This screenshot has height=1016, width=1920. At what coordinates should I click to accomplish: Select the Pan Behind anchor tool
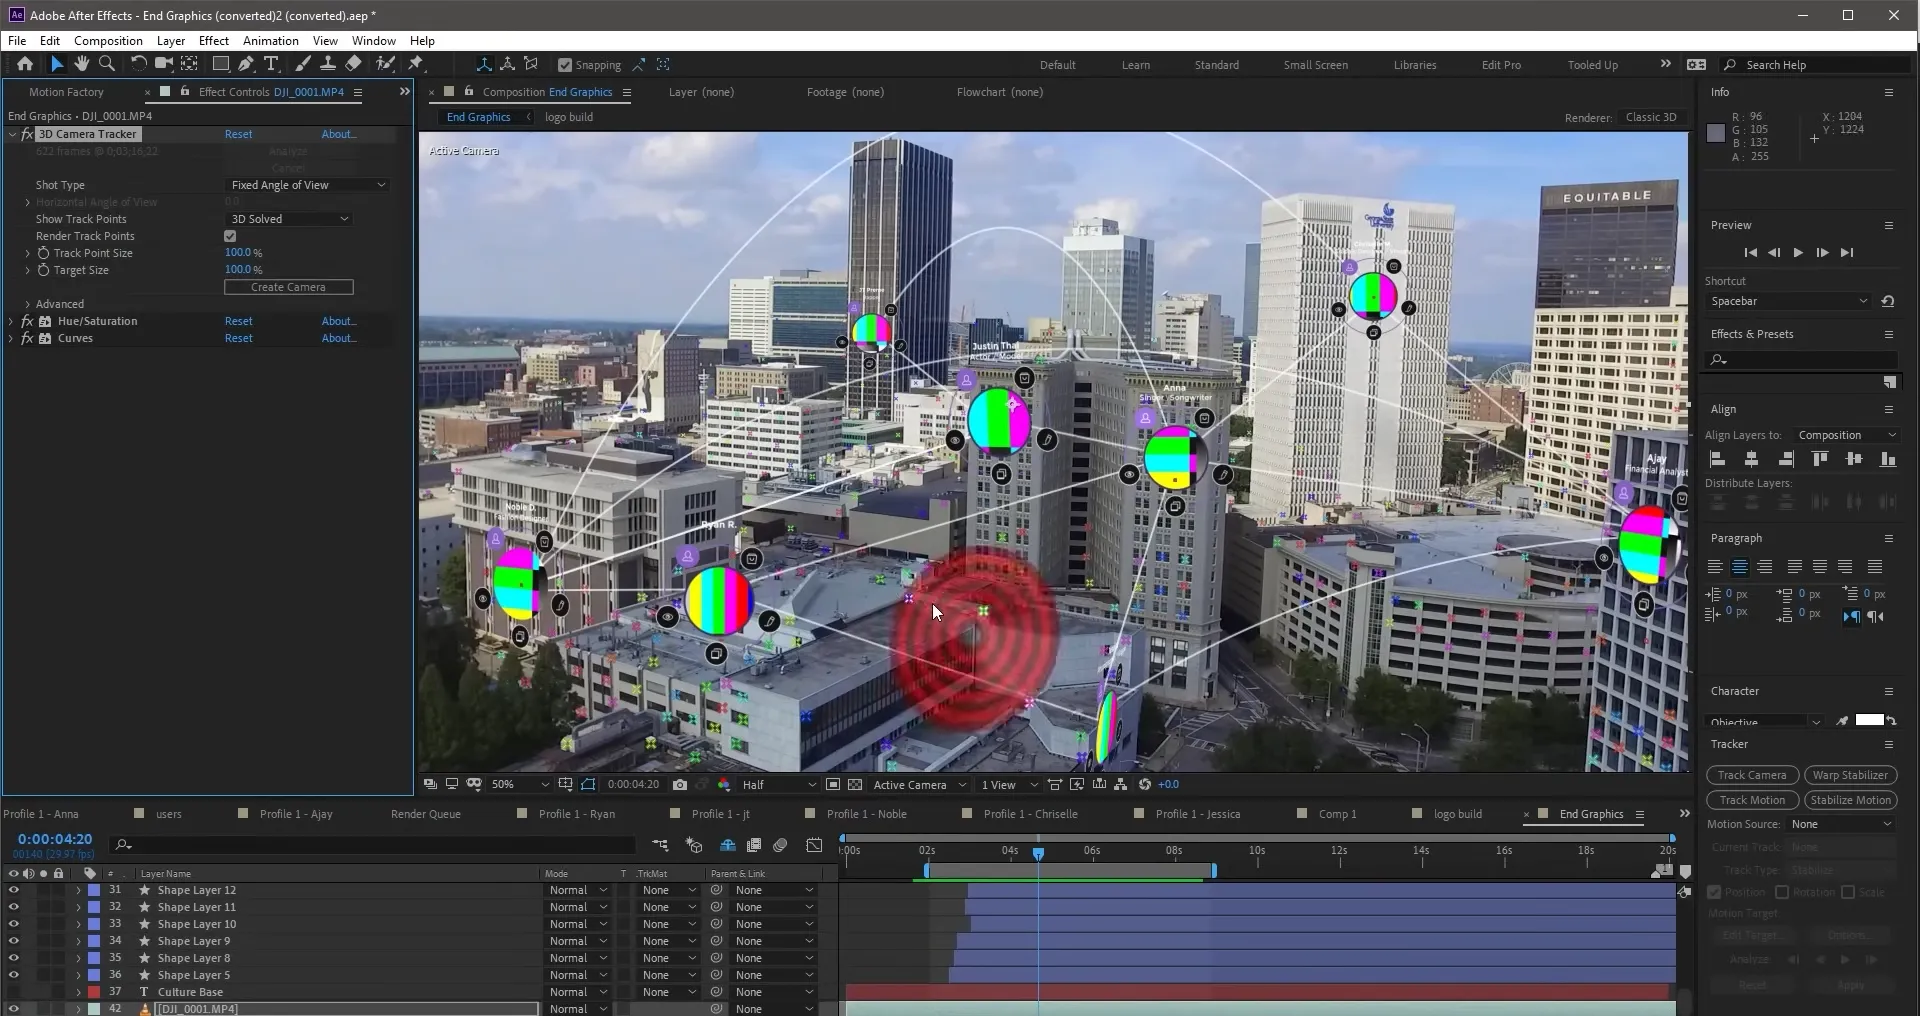(189, 64)
